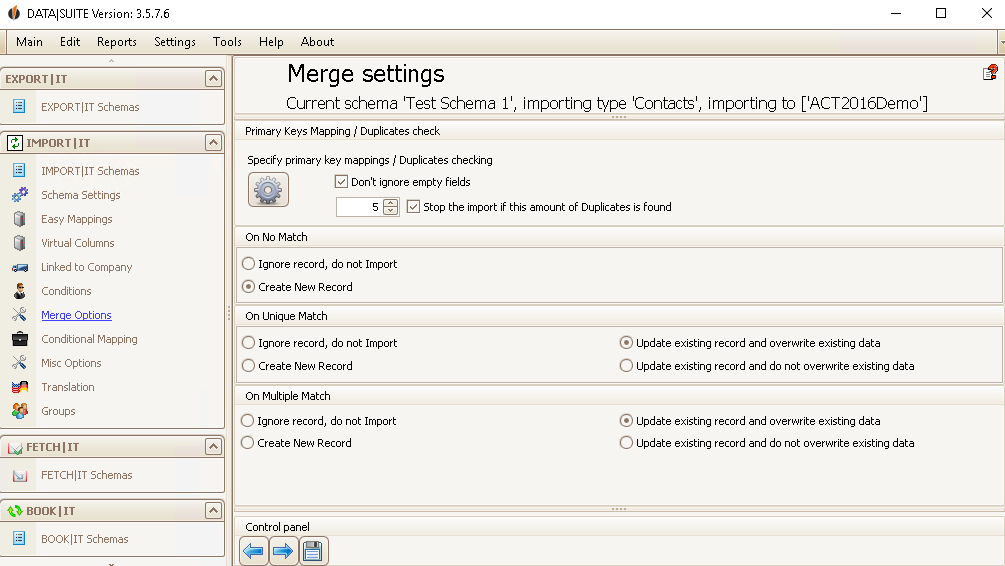The image size is (1005, 566).
Task: Select On Multiple Match update without overwrite
Action: pyautogui.click(x=626, y=443)
